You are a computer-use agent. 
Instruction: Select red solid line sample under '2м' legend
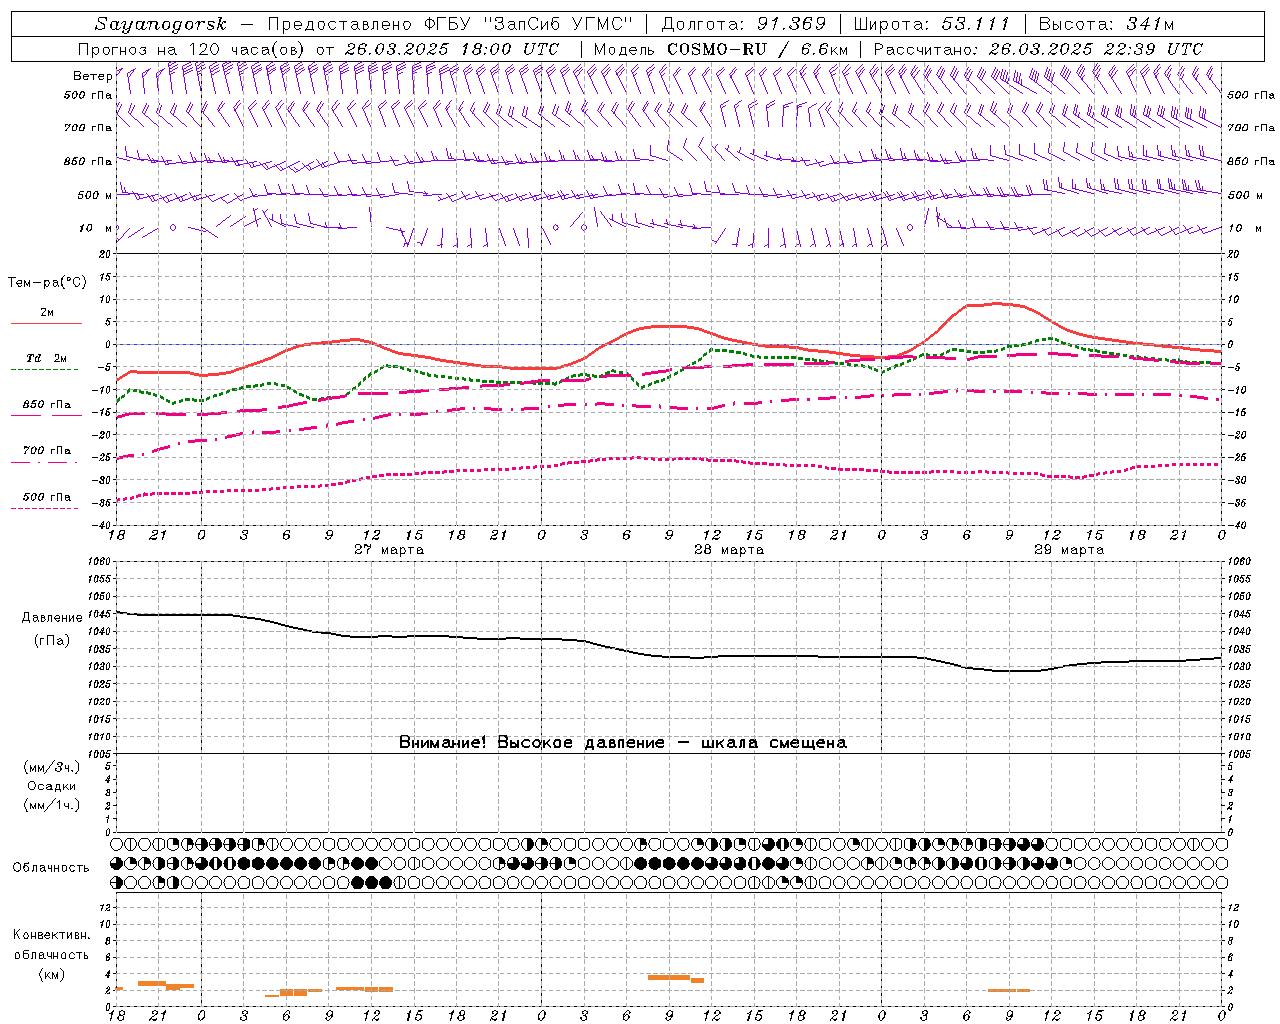tap(46, 324)
